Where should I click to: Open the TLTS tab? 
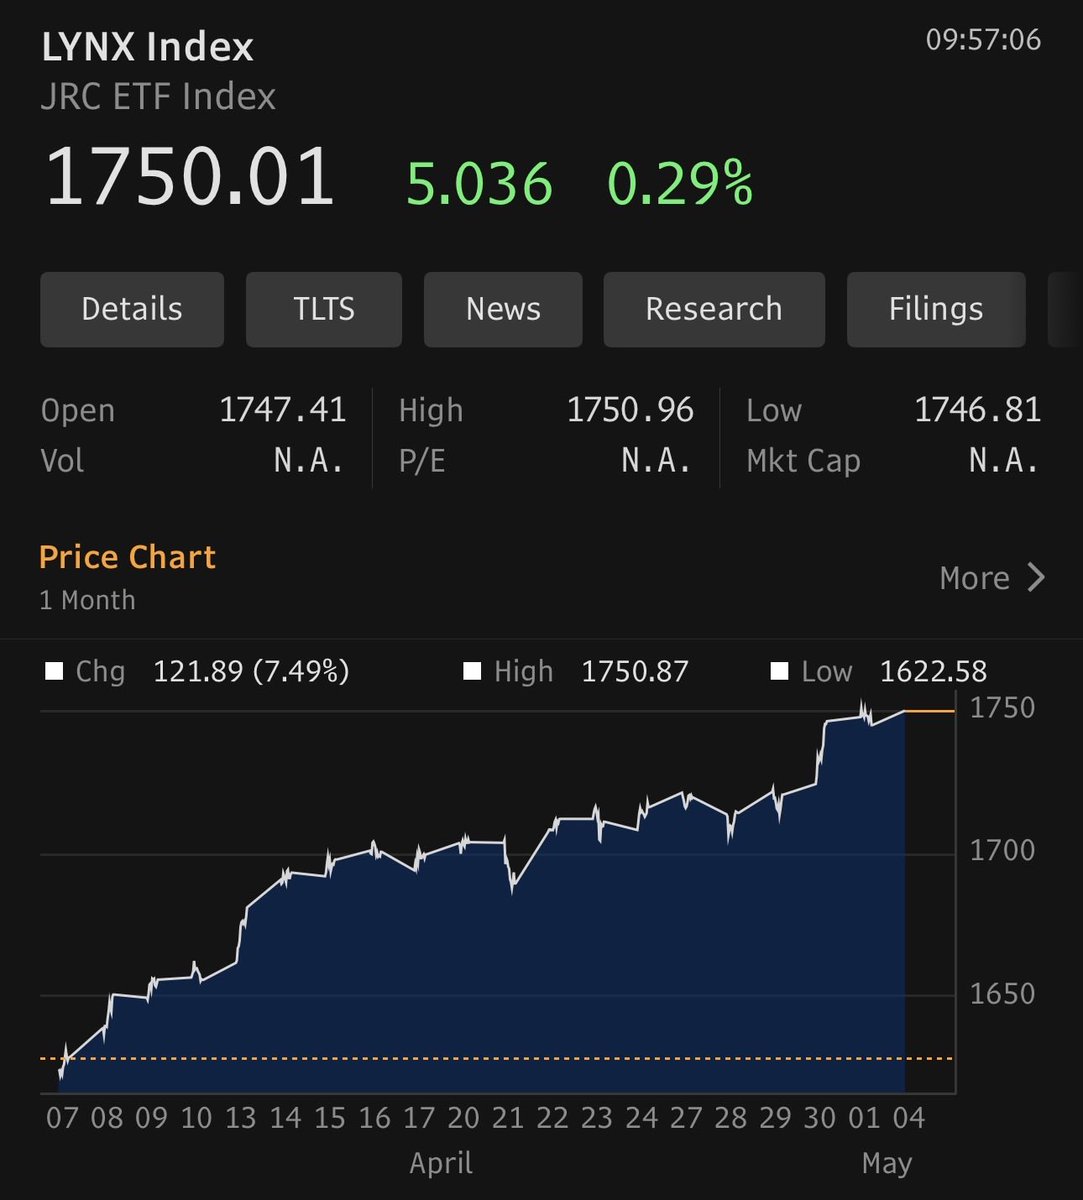coord(324,309)
